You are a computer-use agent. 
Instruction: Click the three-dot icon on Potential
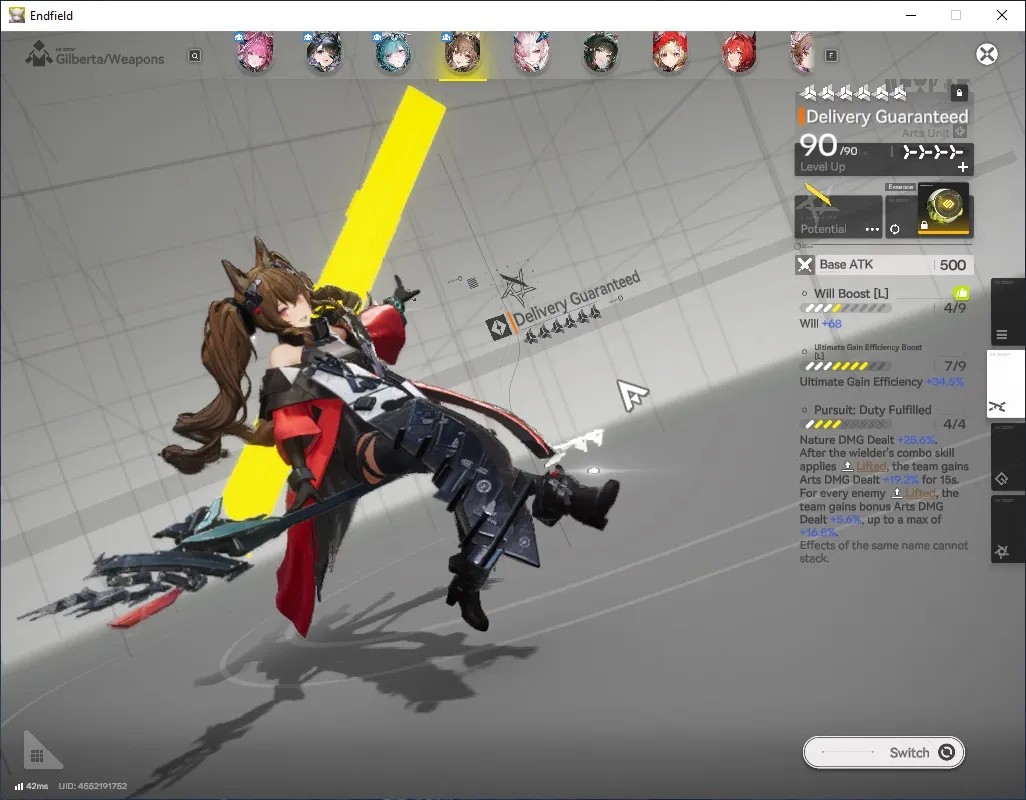[x=872, y=230]
